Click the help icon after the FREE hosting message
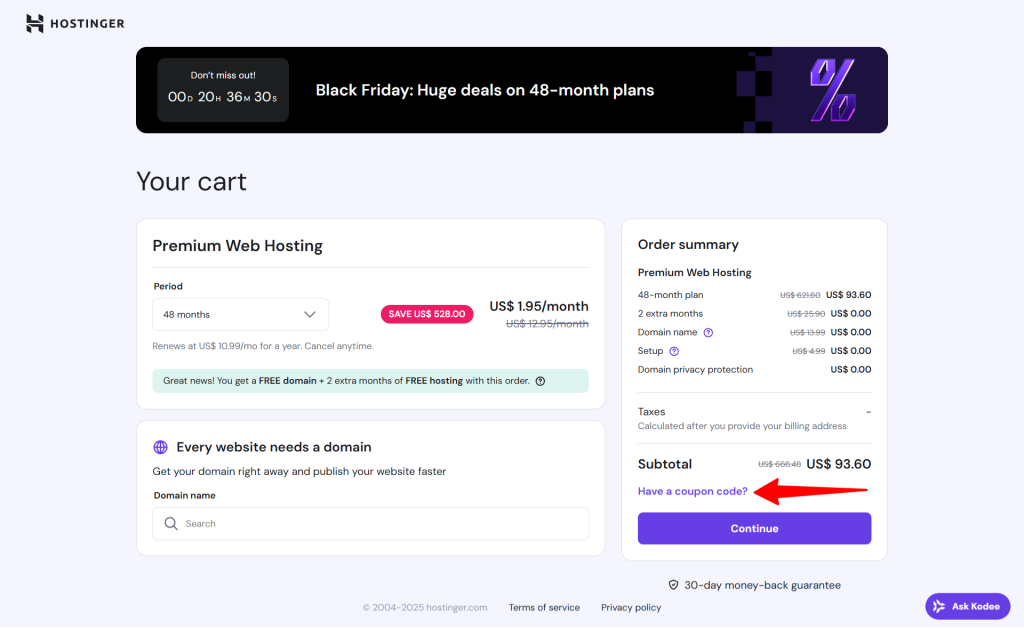 (540, 381)
